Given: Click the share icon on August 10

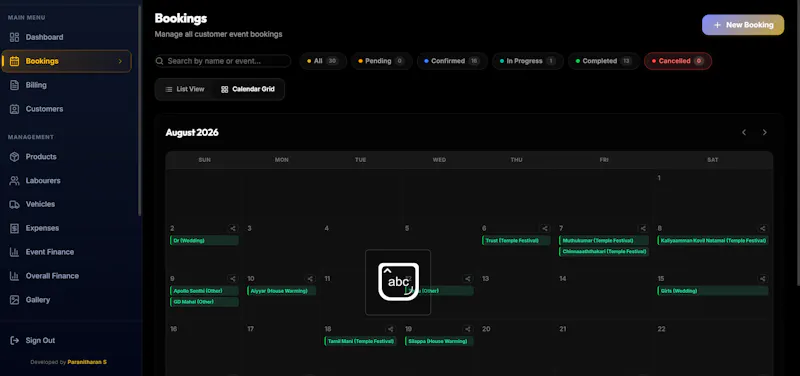Looking at the screenshot, I should [310, 279].
